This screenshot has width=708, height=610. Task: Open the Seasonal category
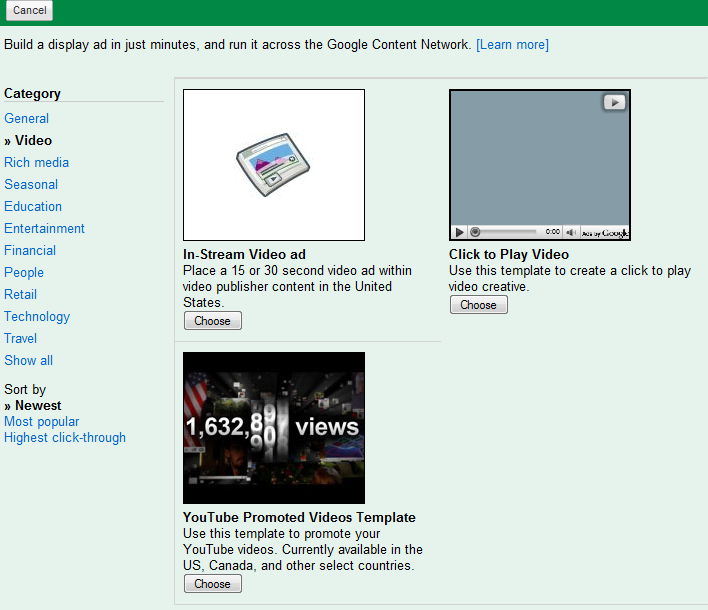tap(31, 184)
